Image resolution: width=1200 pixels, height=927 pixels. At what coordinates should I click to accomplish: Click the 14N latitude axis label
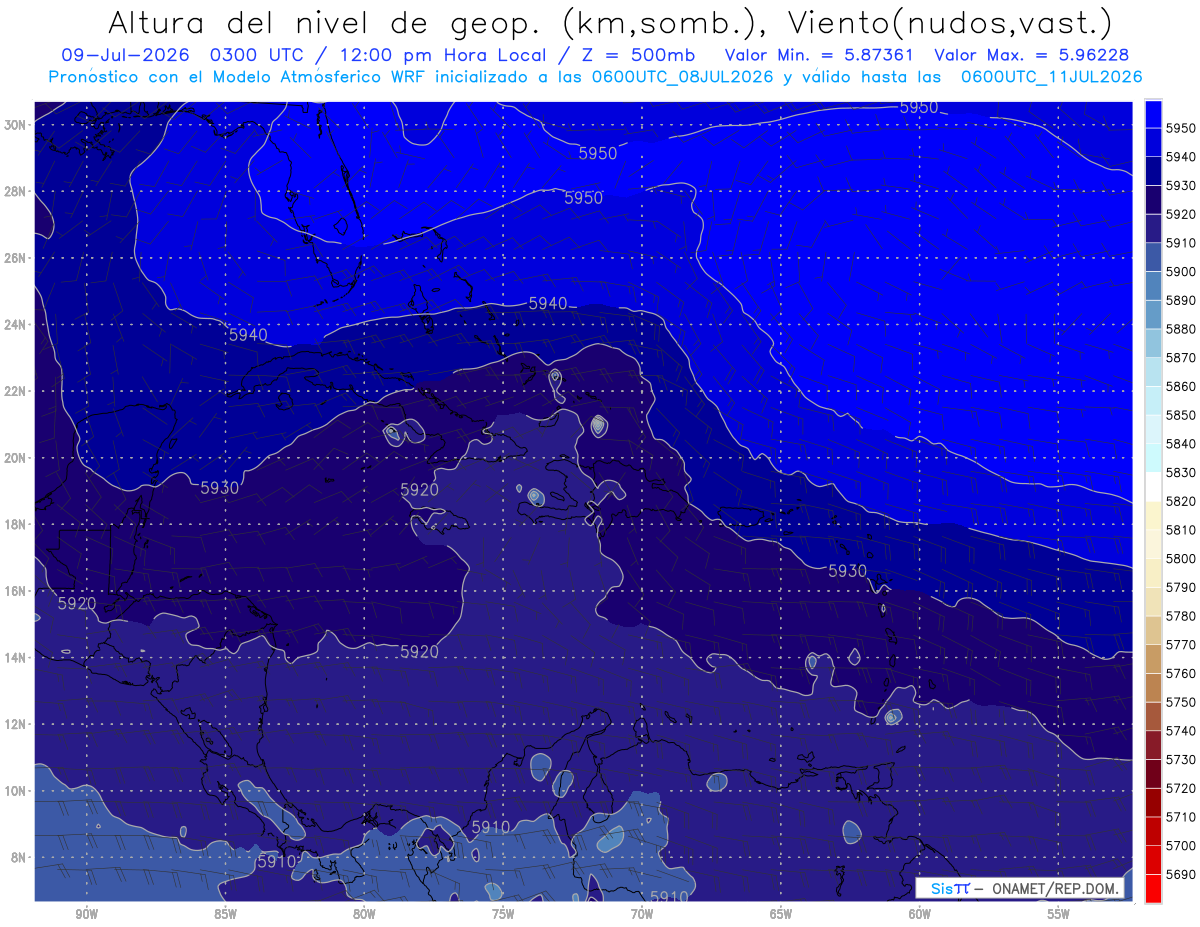[x=17, y=657]
